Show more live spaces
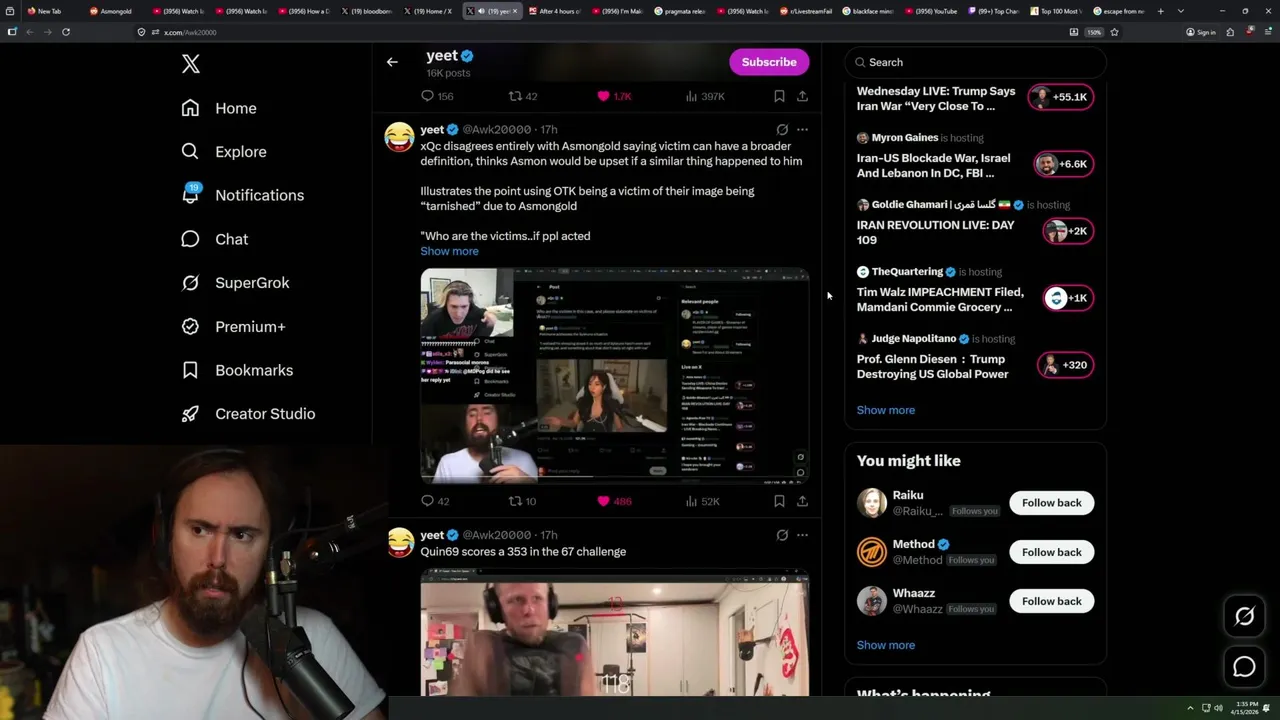1280x720 pixels. pos(886,410)
